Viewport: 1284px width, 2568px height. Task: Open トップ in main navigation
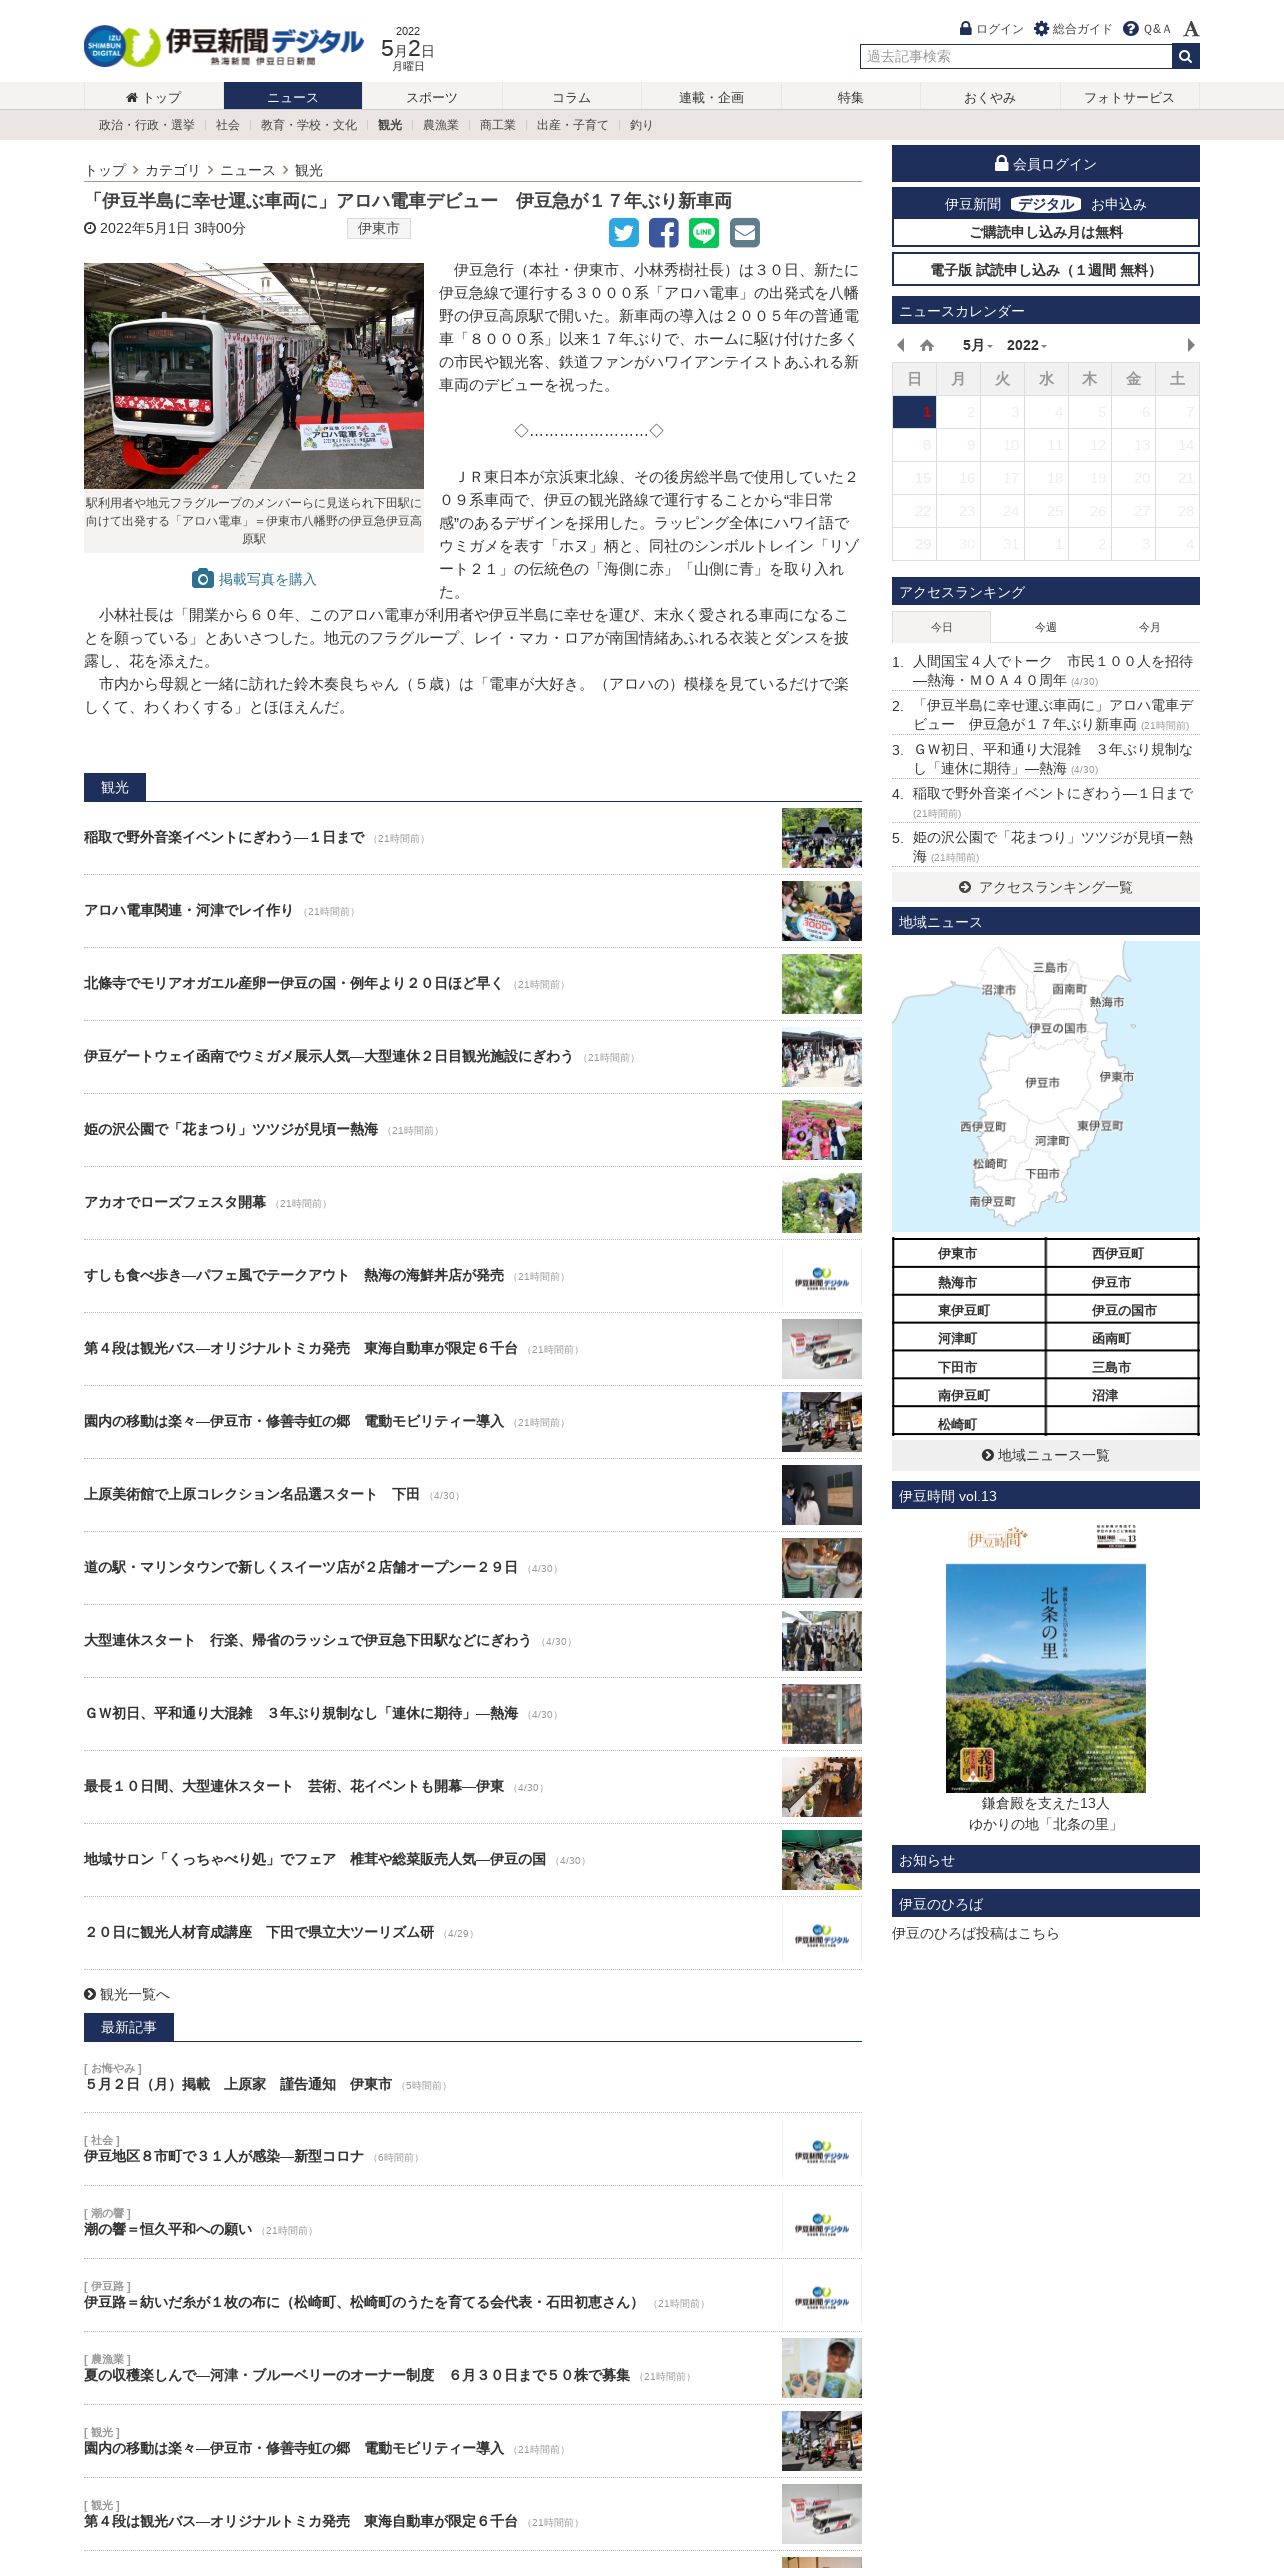coord(154,97)
